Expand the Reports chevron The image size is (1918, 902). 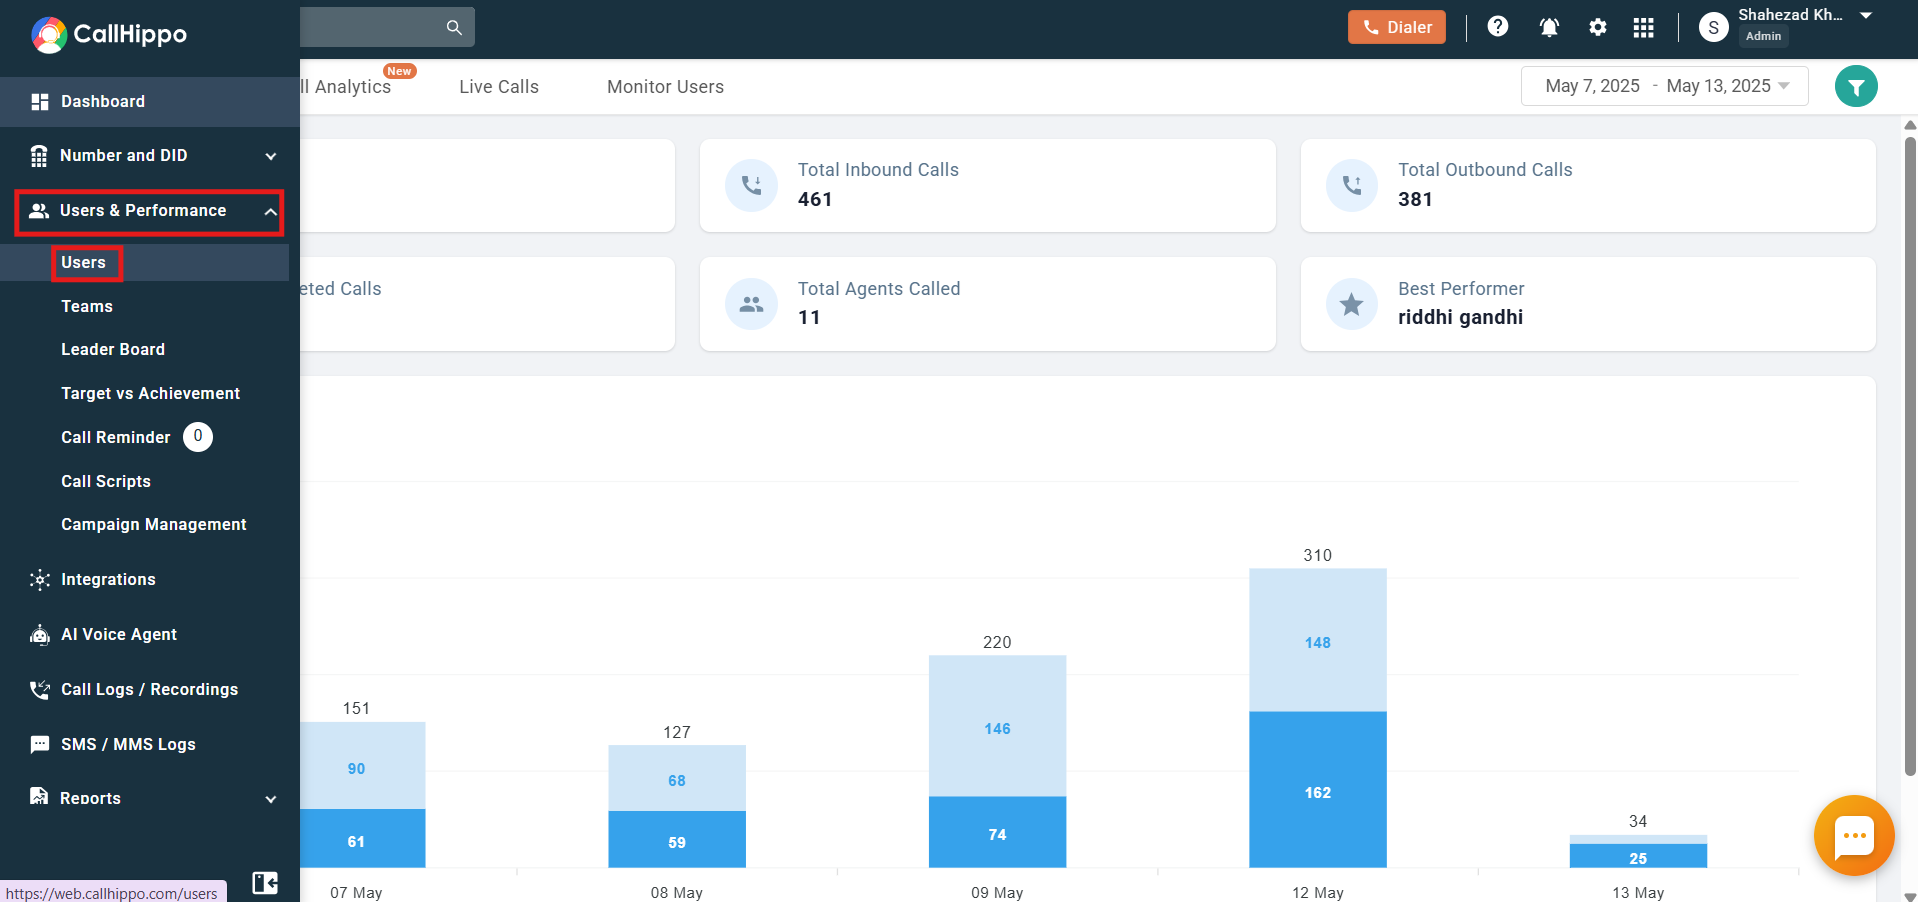(271, 799)
